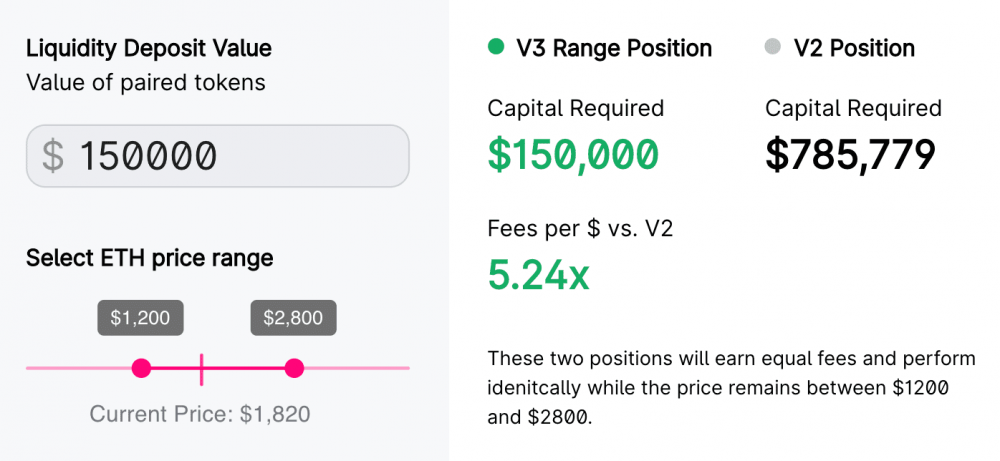This screenshot has height=461, width=1000.
Task: Select the V3 Range Position label
Action: [x=614, y=48]
